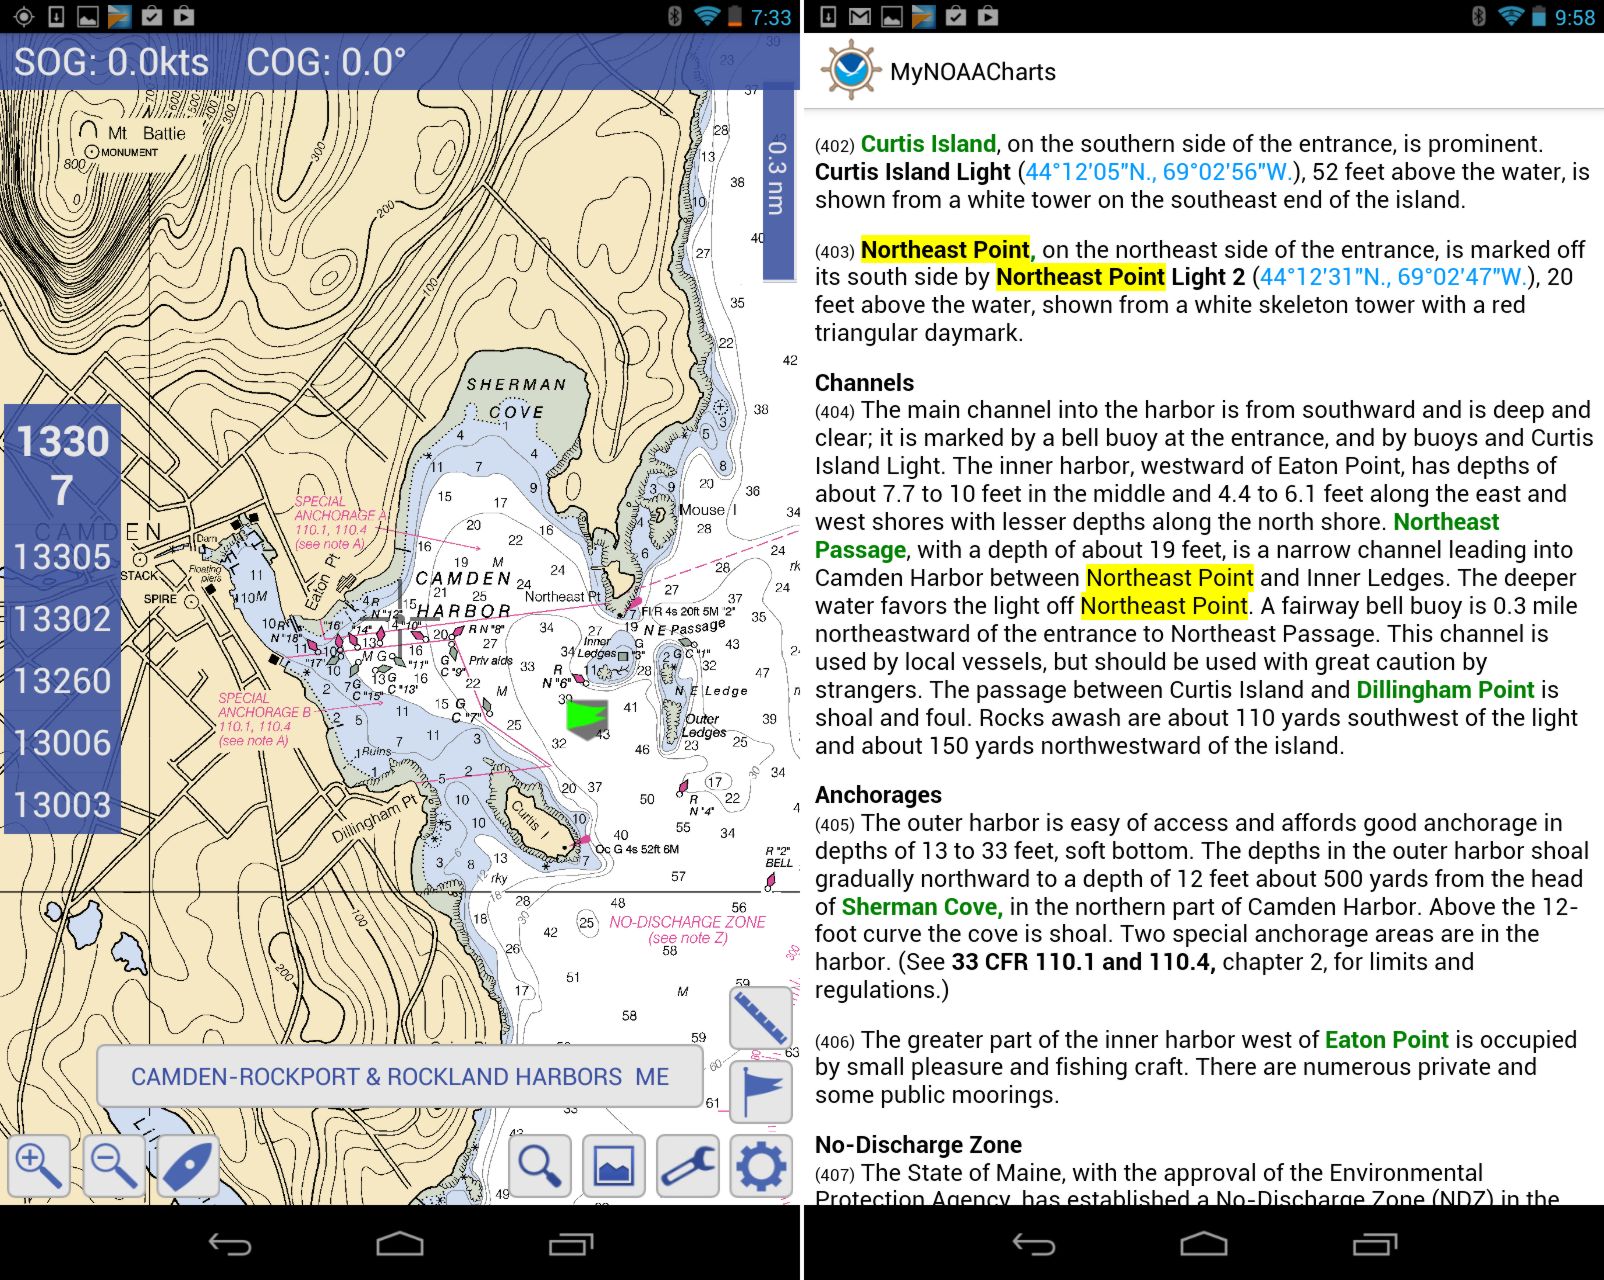The image size is (1604, 1280).
Task: Tap Home in the left navigation bar
Action: click(x=400, y=1244)
